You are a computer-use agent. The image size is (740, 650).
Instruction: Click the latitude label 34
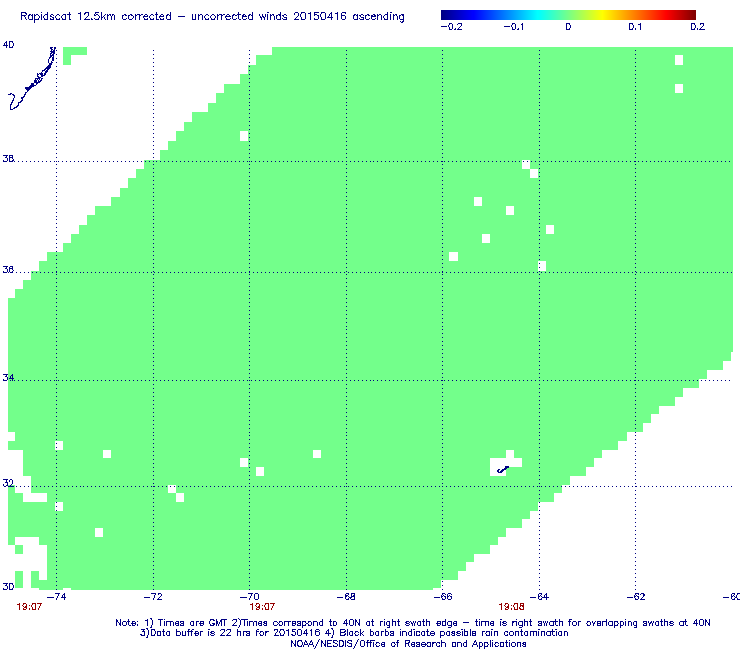click(8, 378)
